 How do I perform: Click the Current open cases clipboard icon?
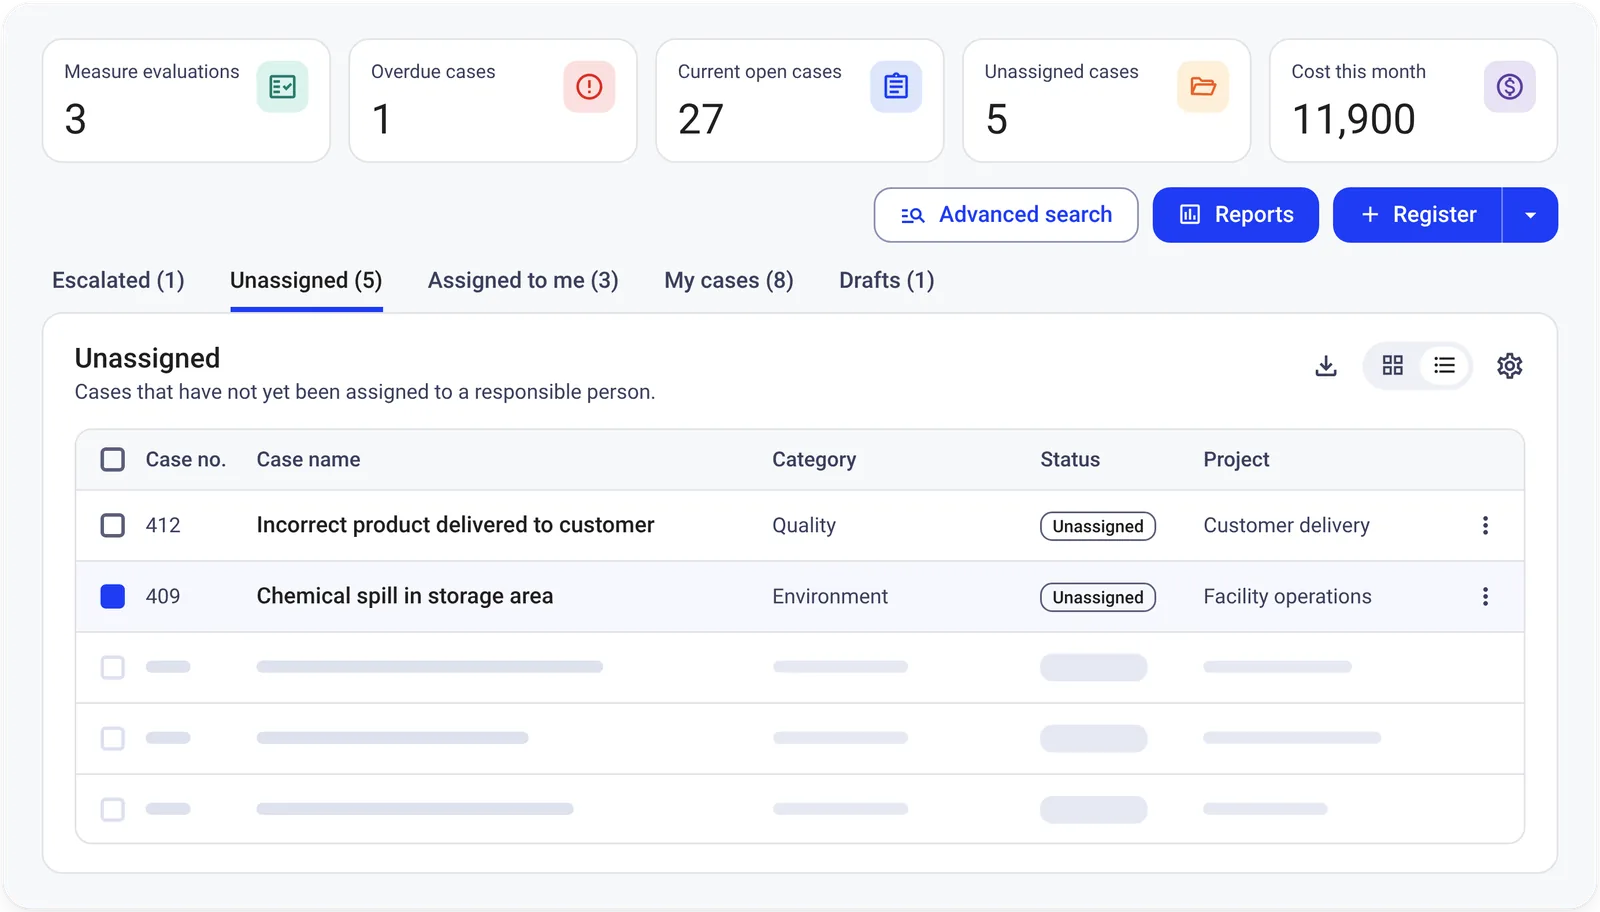coord(896,87)
